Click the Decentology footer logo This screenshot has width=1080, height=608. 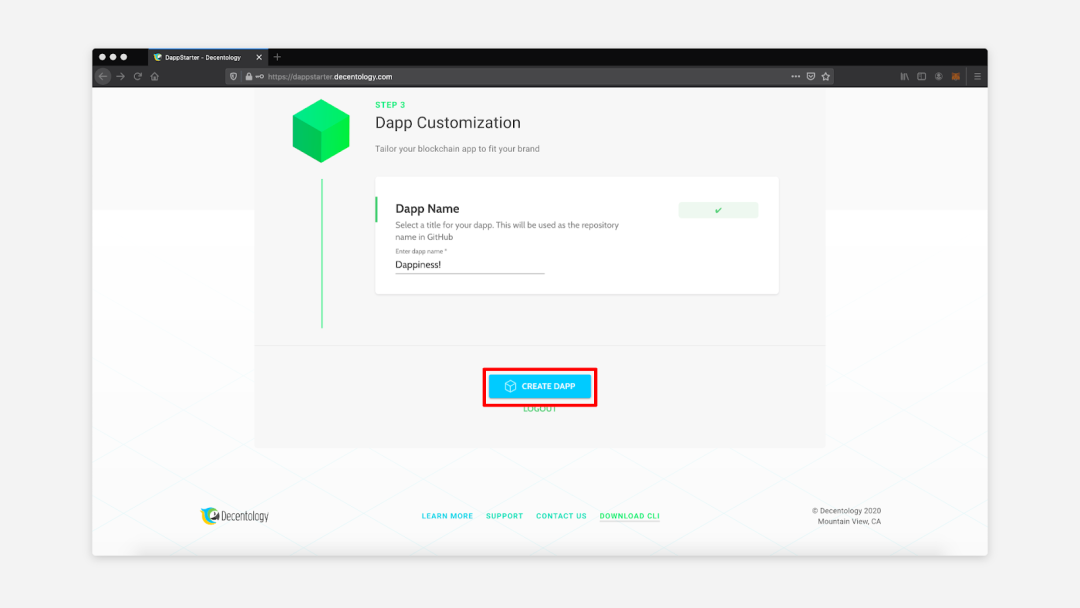coord(235,516)
